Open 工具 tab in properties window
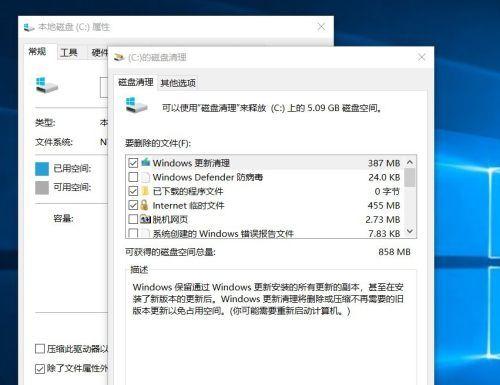This screenshot has width=500, height=385. tap(69, 53)
